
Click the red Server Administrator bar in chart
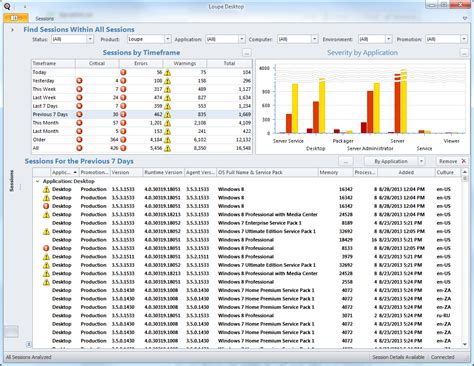pos(370,112)
